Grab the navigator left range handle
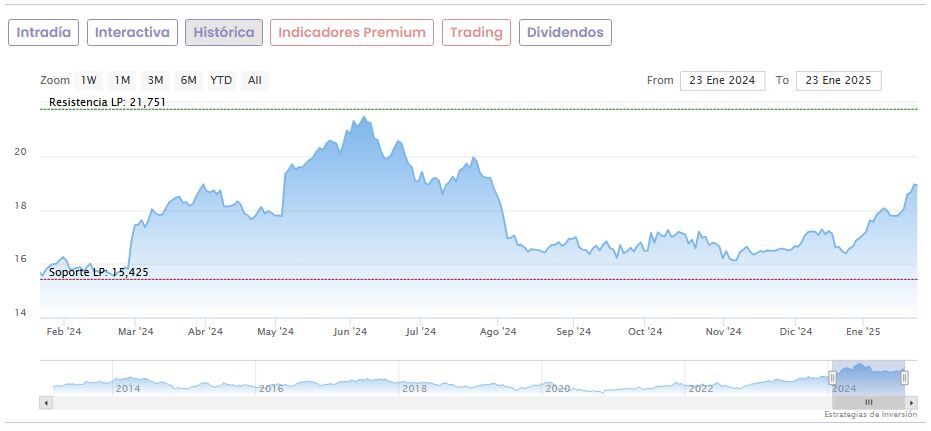931x431 pixels. coord(832,377)
